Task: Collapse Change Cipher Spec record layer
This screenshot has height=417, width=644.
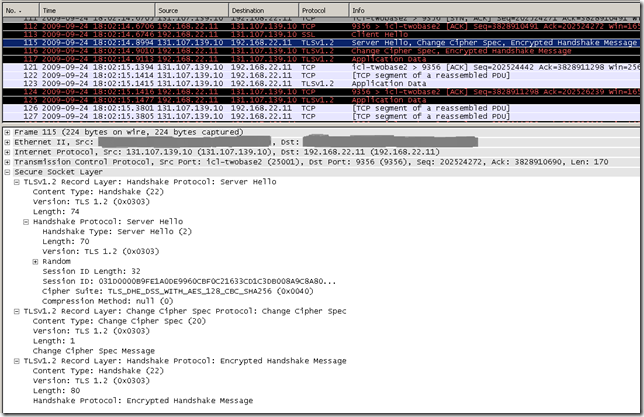Action: coord(17,311)
